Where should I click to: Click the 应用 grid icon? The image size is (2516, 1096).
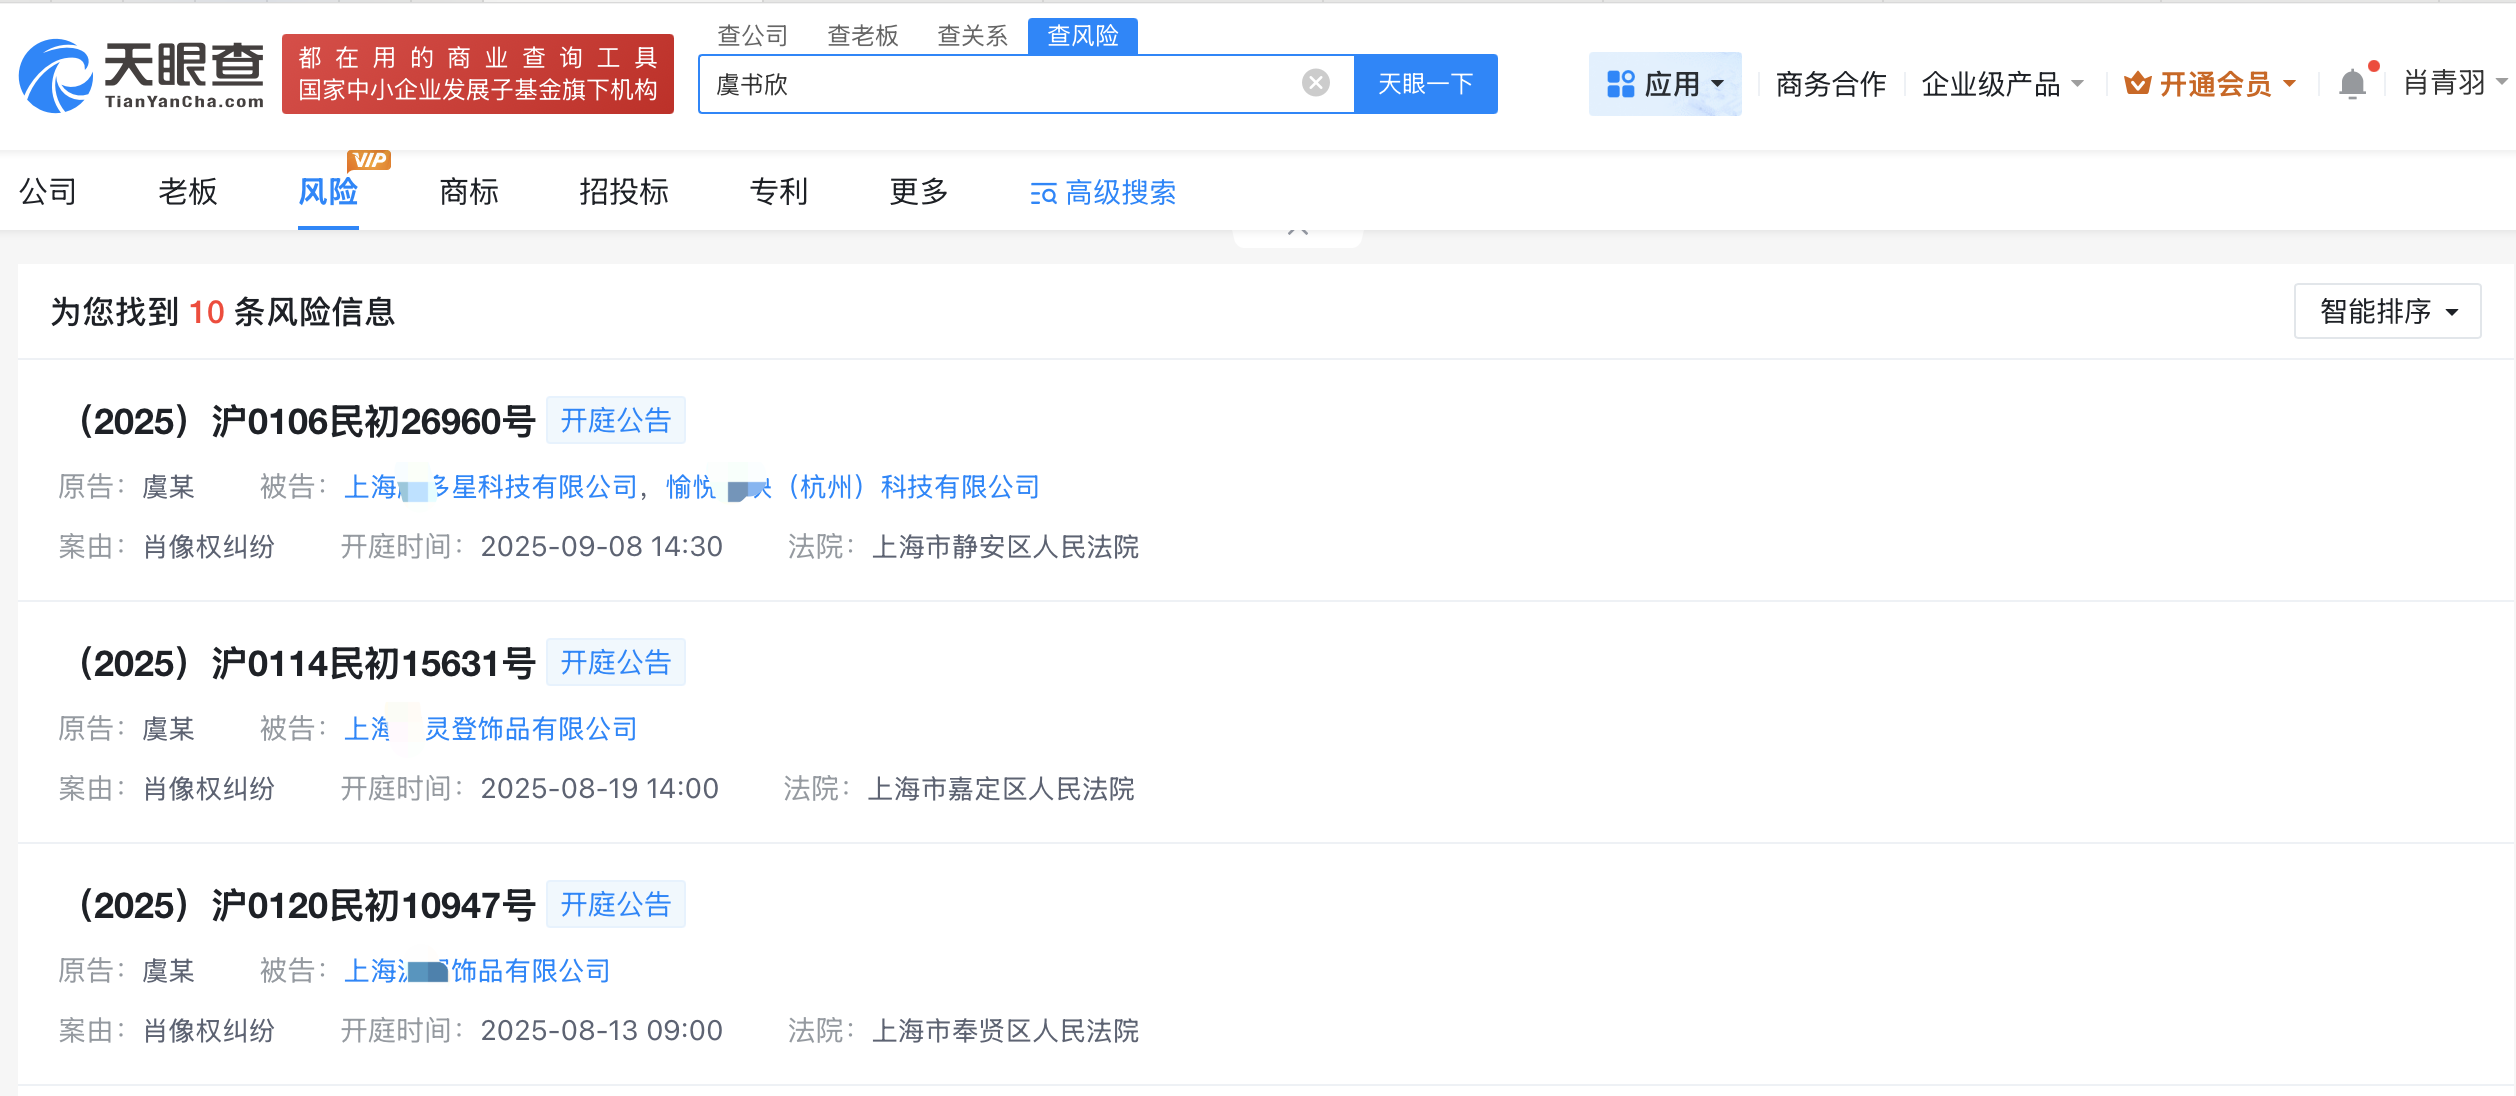pyautogui.click(x=1620, y=84)
